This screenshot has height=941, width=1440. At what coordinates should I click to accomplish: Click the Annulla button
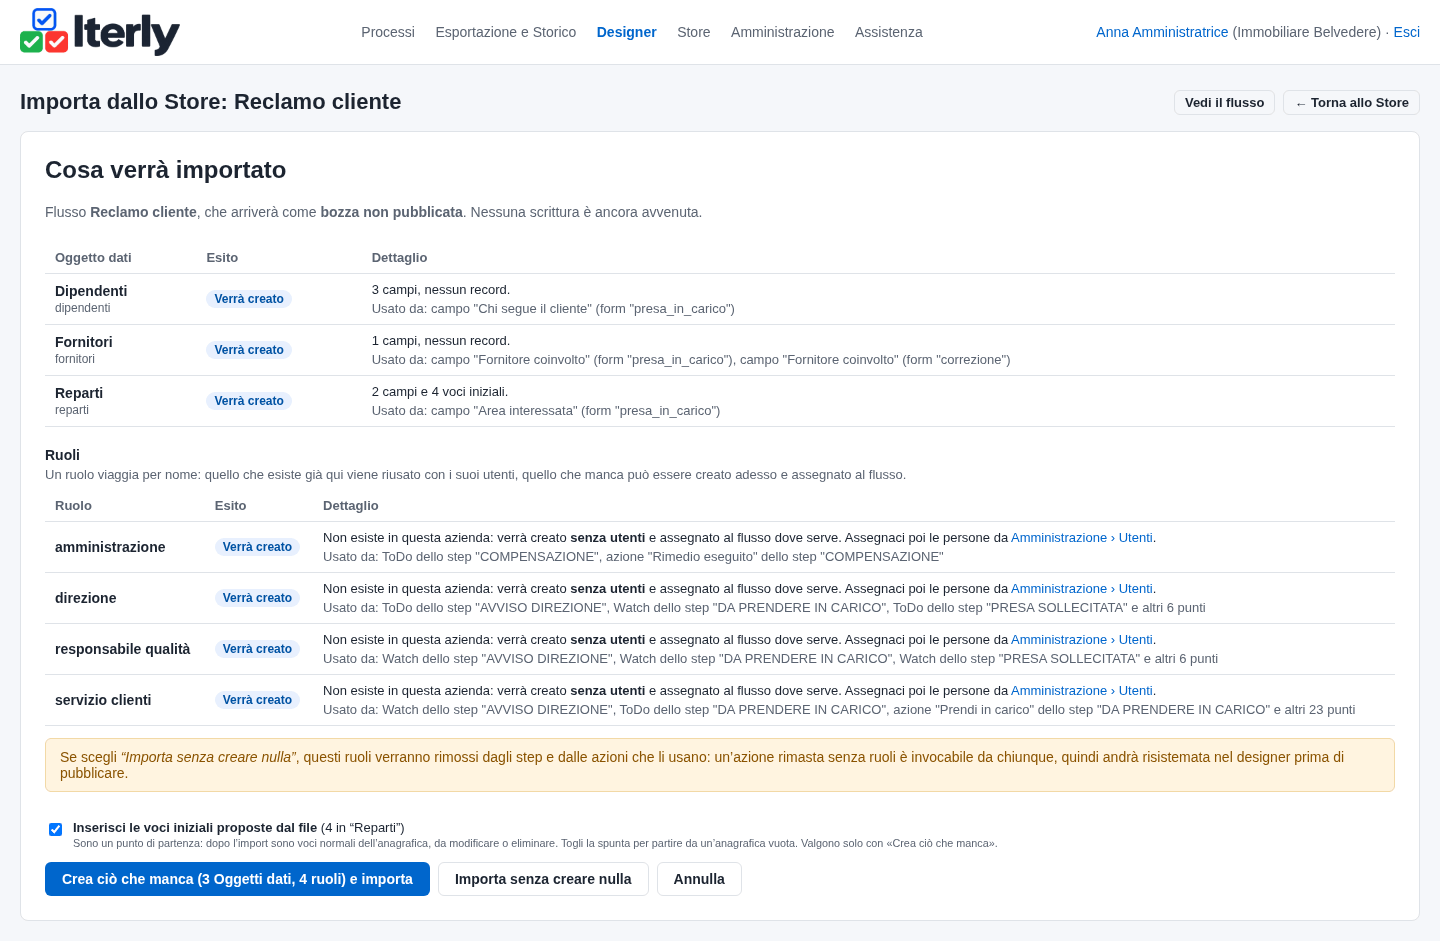[x=699, y=879]
